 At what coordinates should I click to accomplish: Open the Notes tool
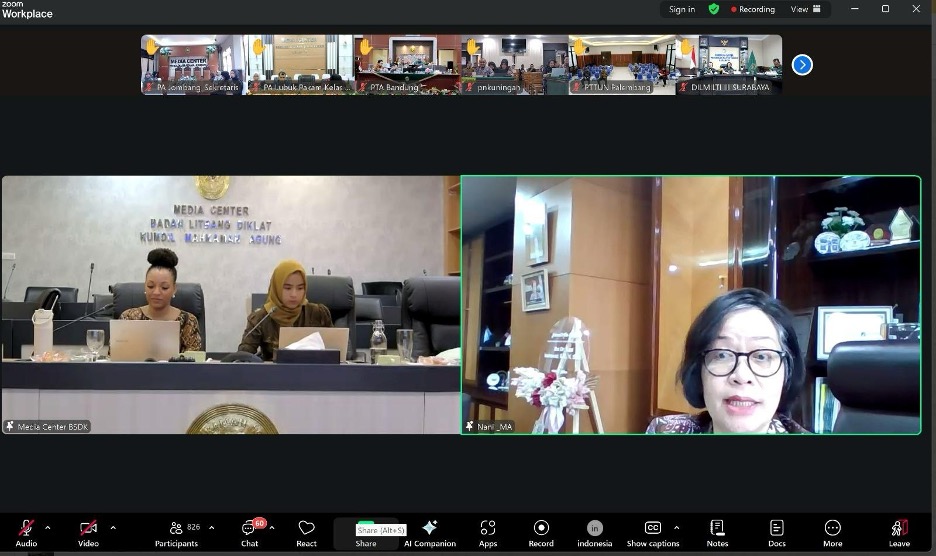coord(717,533)
